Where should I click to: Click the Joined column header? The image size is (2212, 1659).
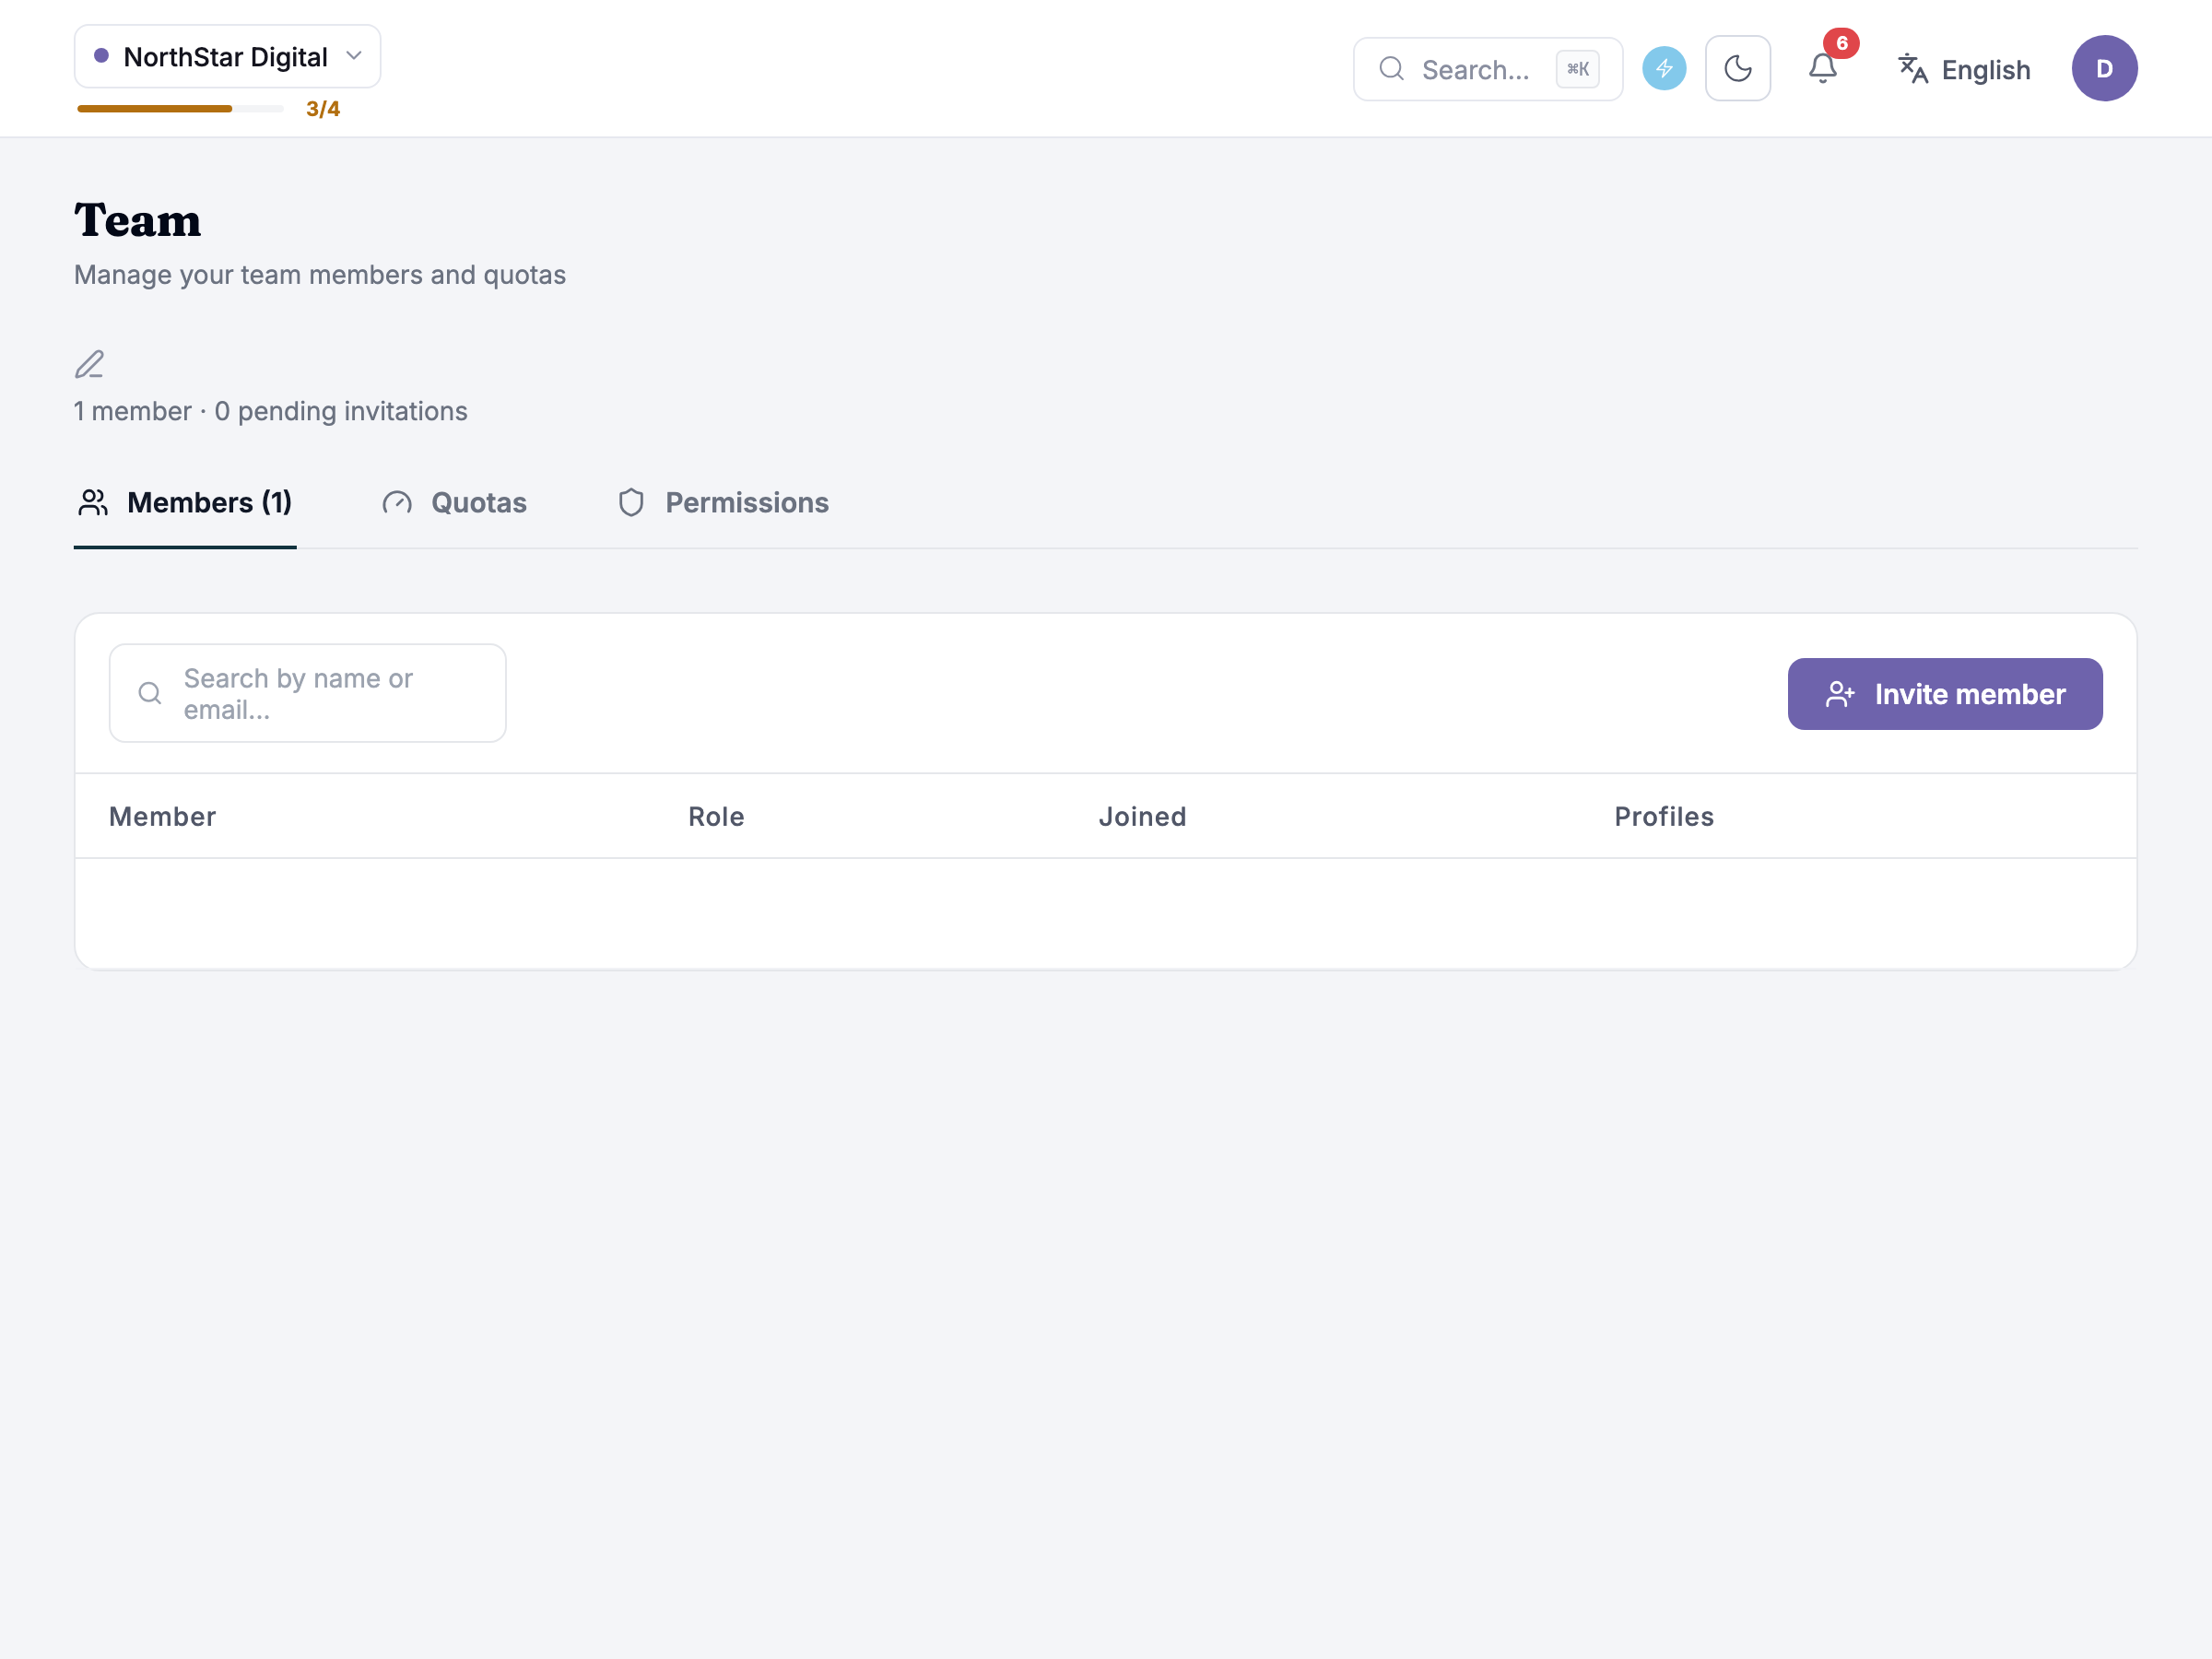click(1143, 817)
